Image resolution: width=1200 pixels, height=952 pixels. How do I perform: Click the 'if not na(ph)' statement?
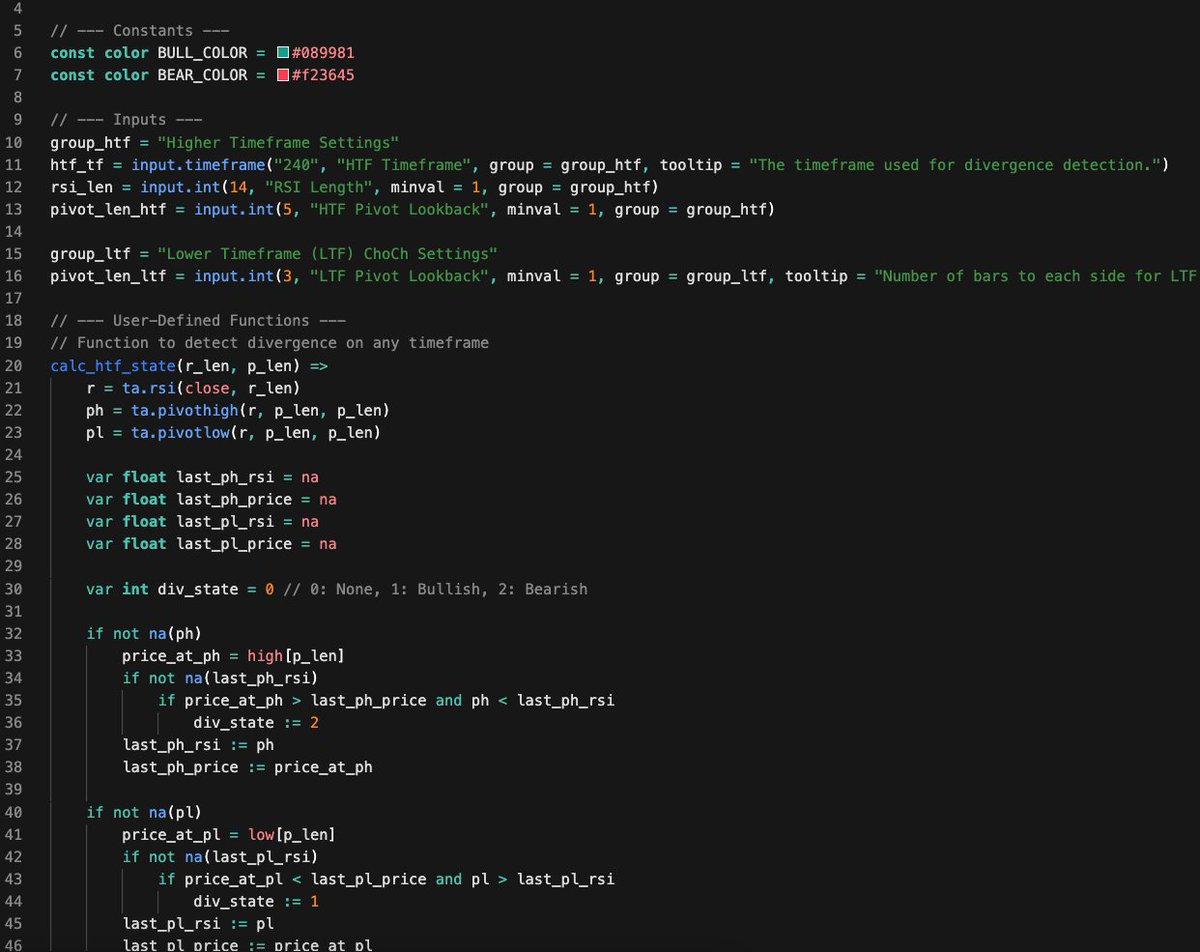coord(145,633)
